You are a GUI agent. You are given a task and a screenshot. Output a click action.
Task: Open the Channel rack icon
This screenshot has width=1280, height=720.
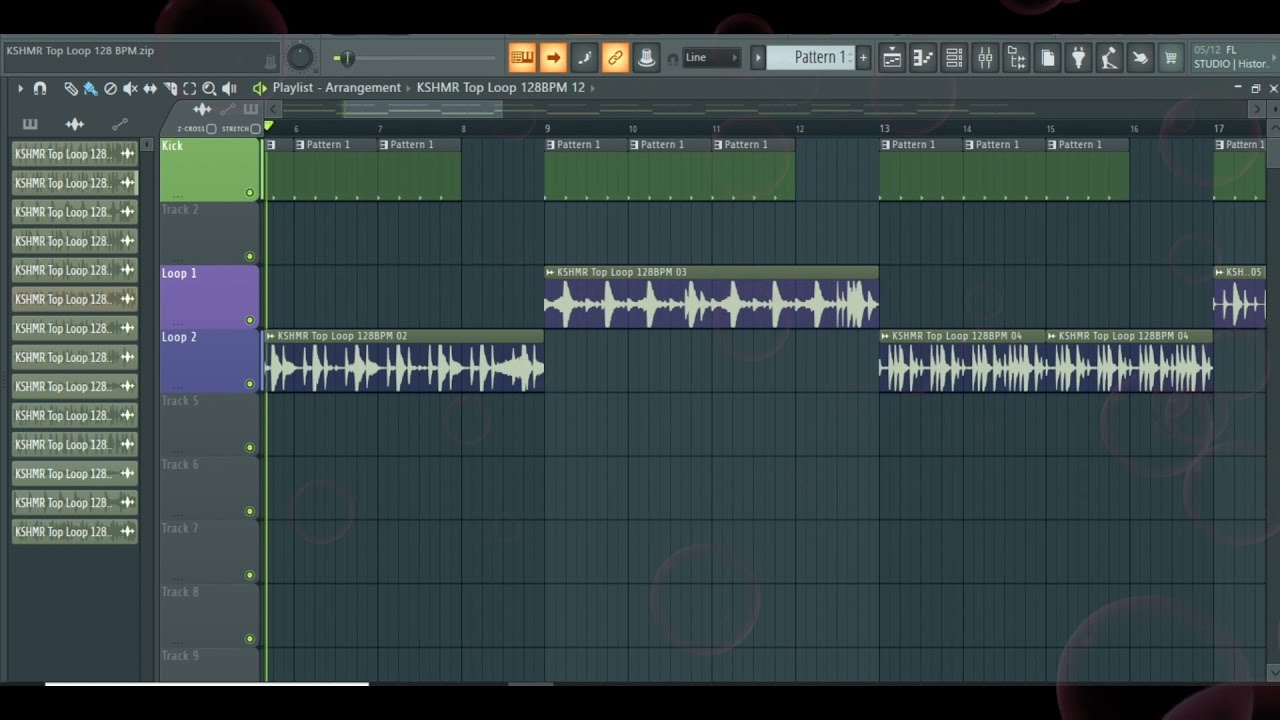tap(954, 58)
